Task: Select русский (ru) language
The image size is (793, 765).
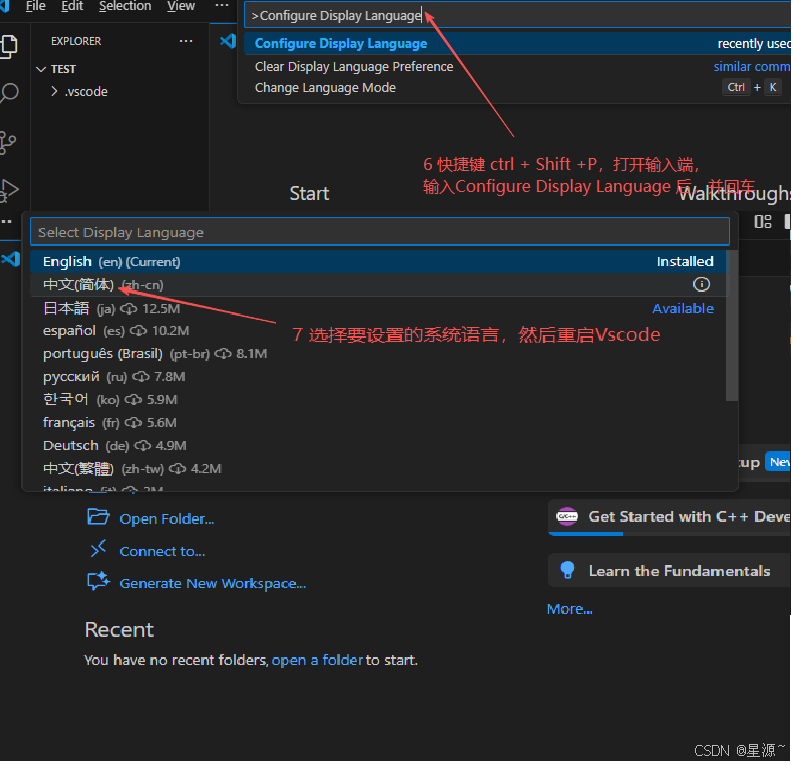Action: [378, 377]
